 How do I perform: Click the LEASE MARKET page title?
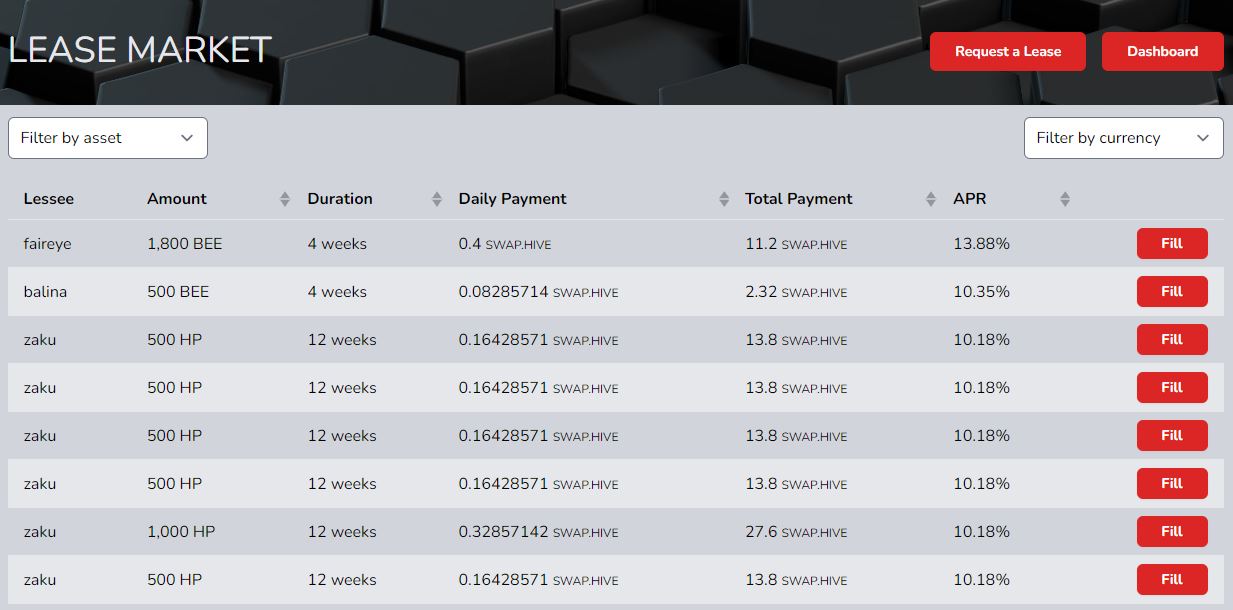click(139, 50)
